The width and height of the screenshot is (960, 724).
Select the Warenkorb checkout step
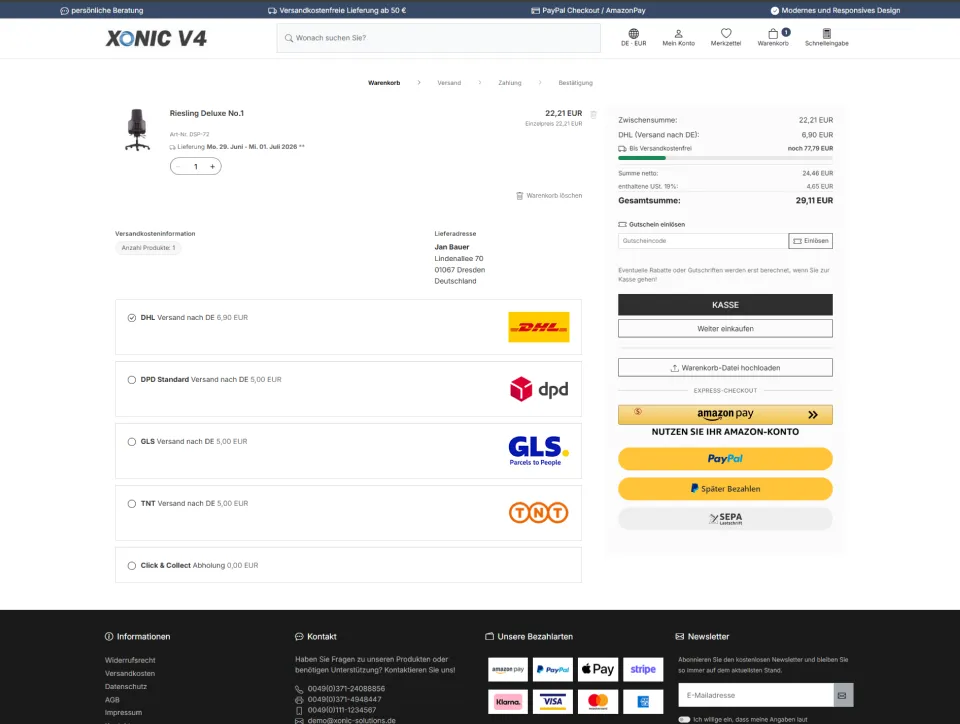(x=384, y=83)
